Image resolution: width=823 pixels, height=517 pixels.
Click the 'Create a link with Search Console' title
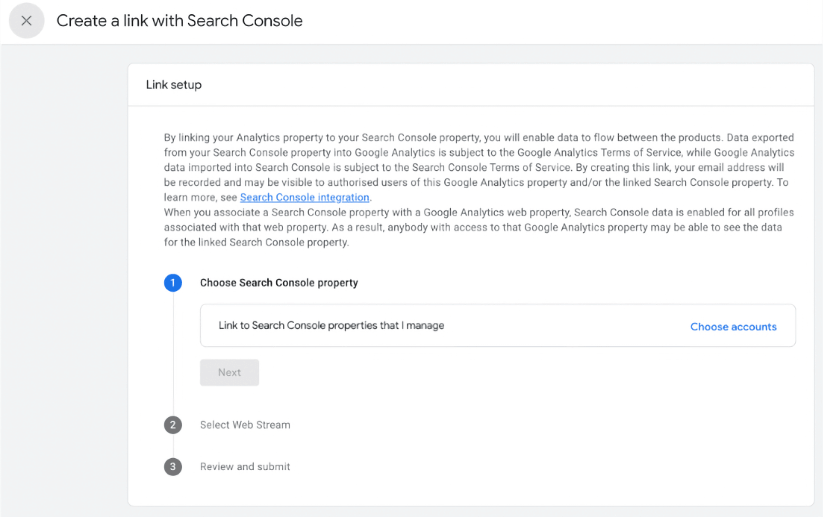(179, 21)
